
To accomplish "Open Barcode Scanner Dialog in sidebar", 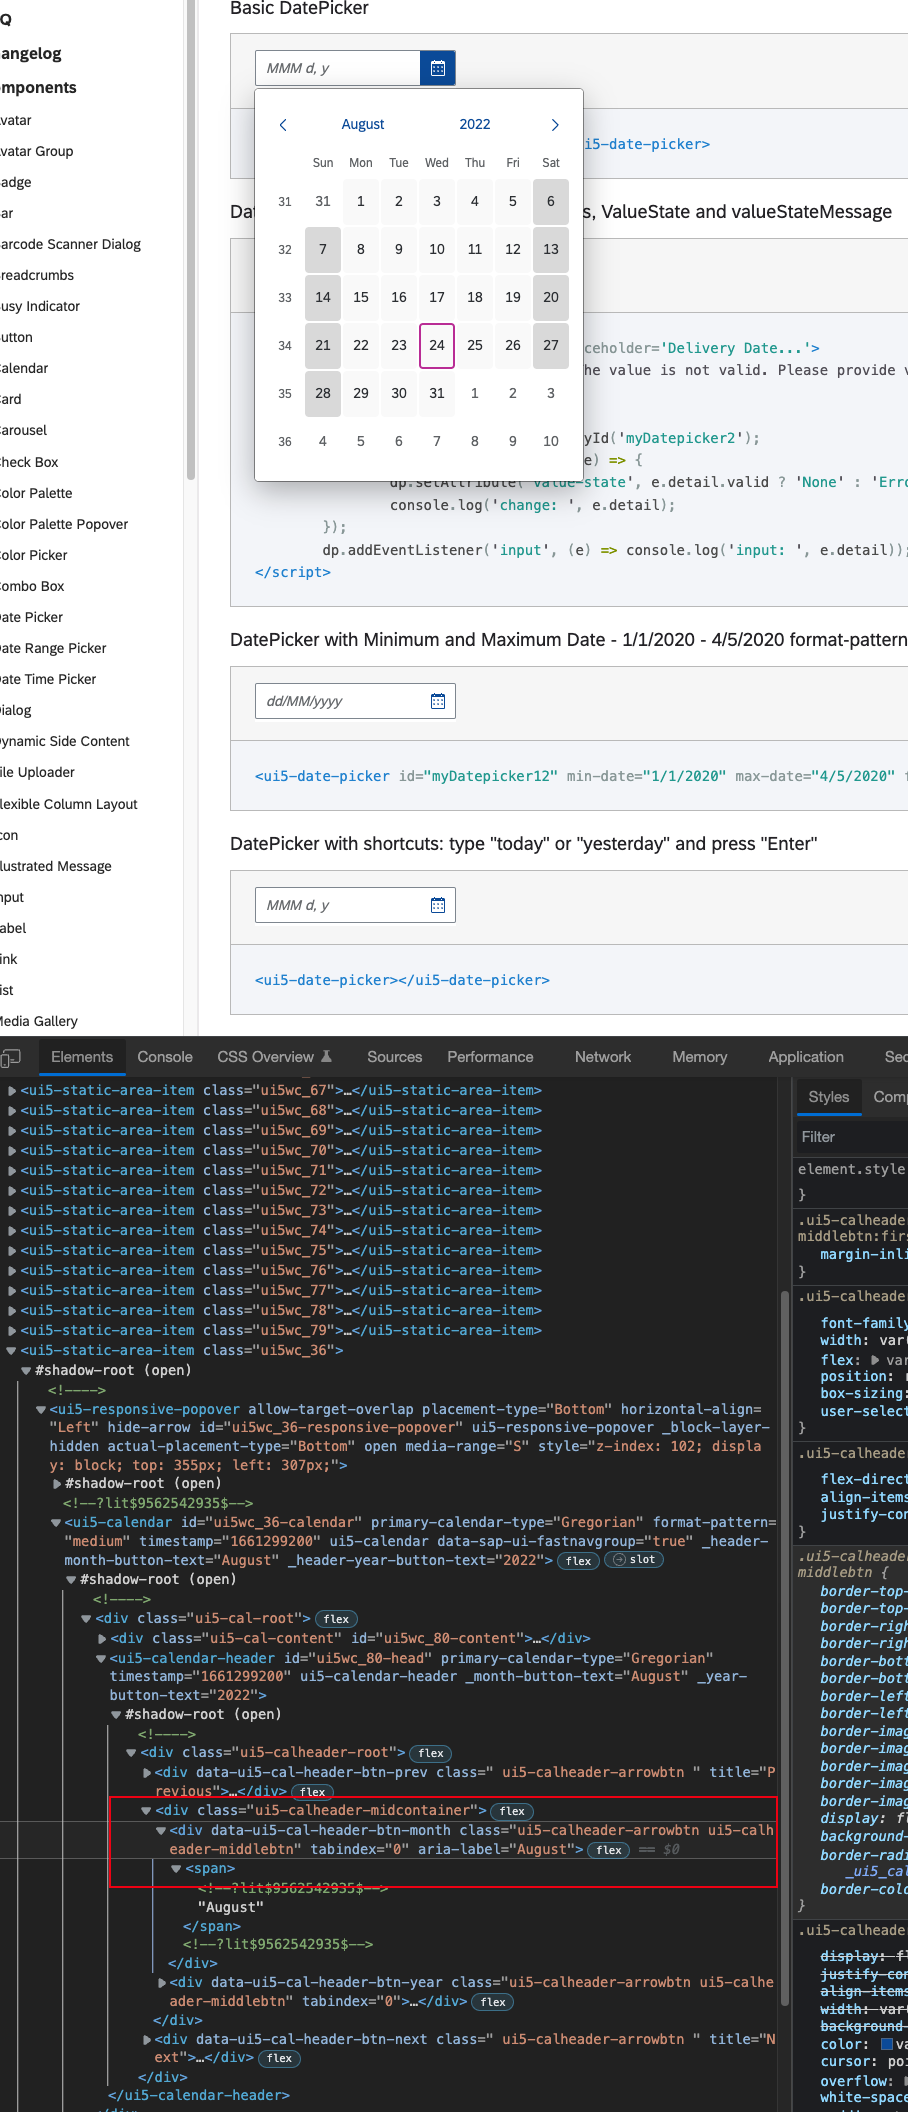I will point(71,244).
